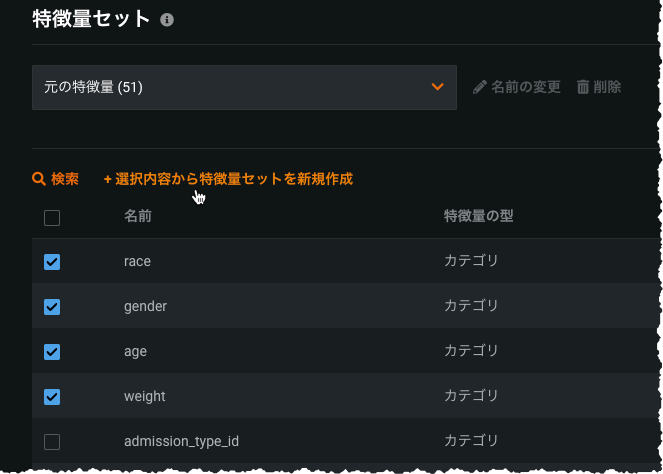
Task: Click the info icon beside 特徴量セット
Action: point(167,20)
